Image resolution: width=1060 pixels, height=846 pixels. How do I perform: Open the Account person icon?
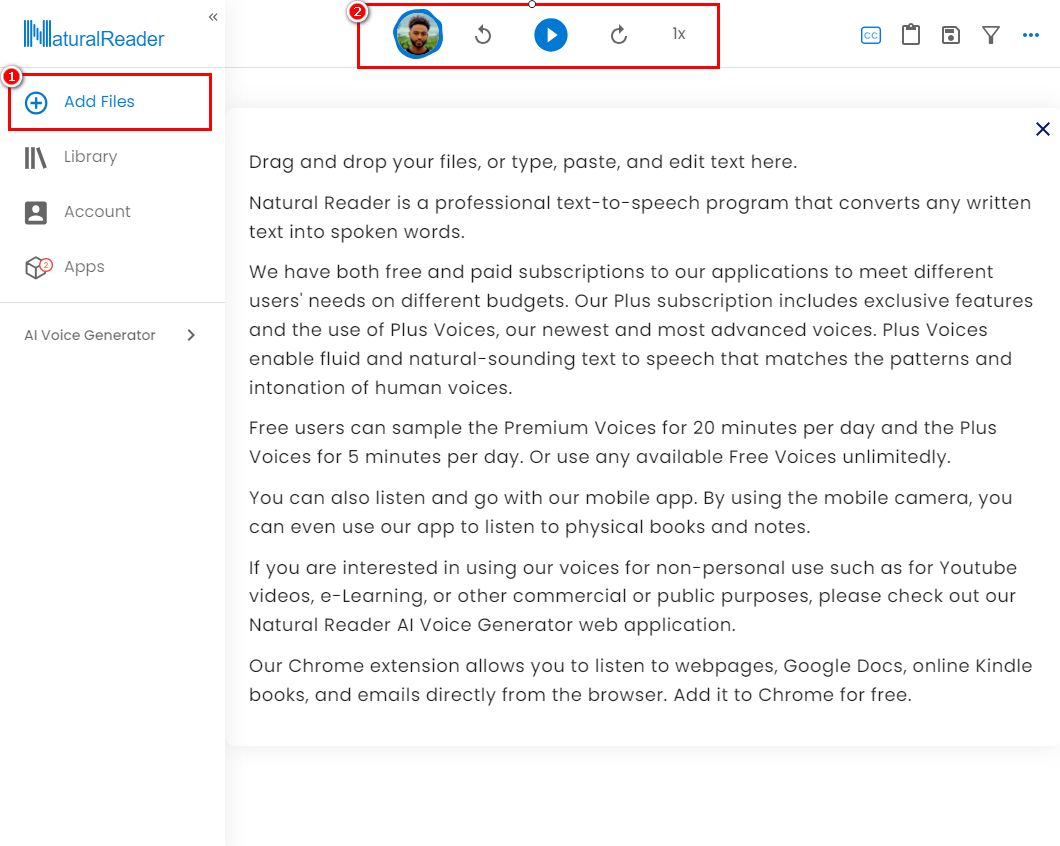[x=36, y=212]
